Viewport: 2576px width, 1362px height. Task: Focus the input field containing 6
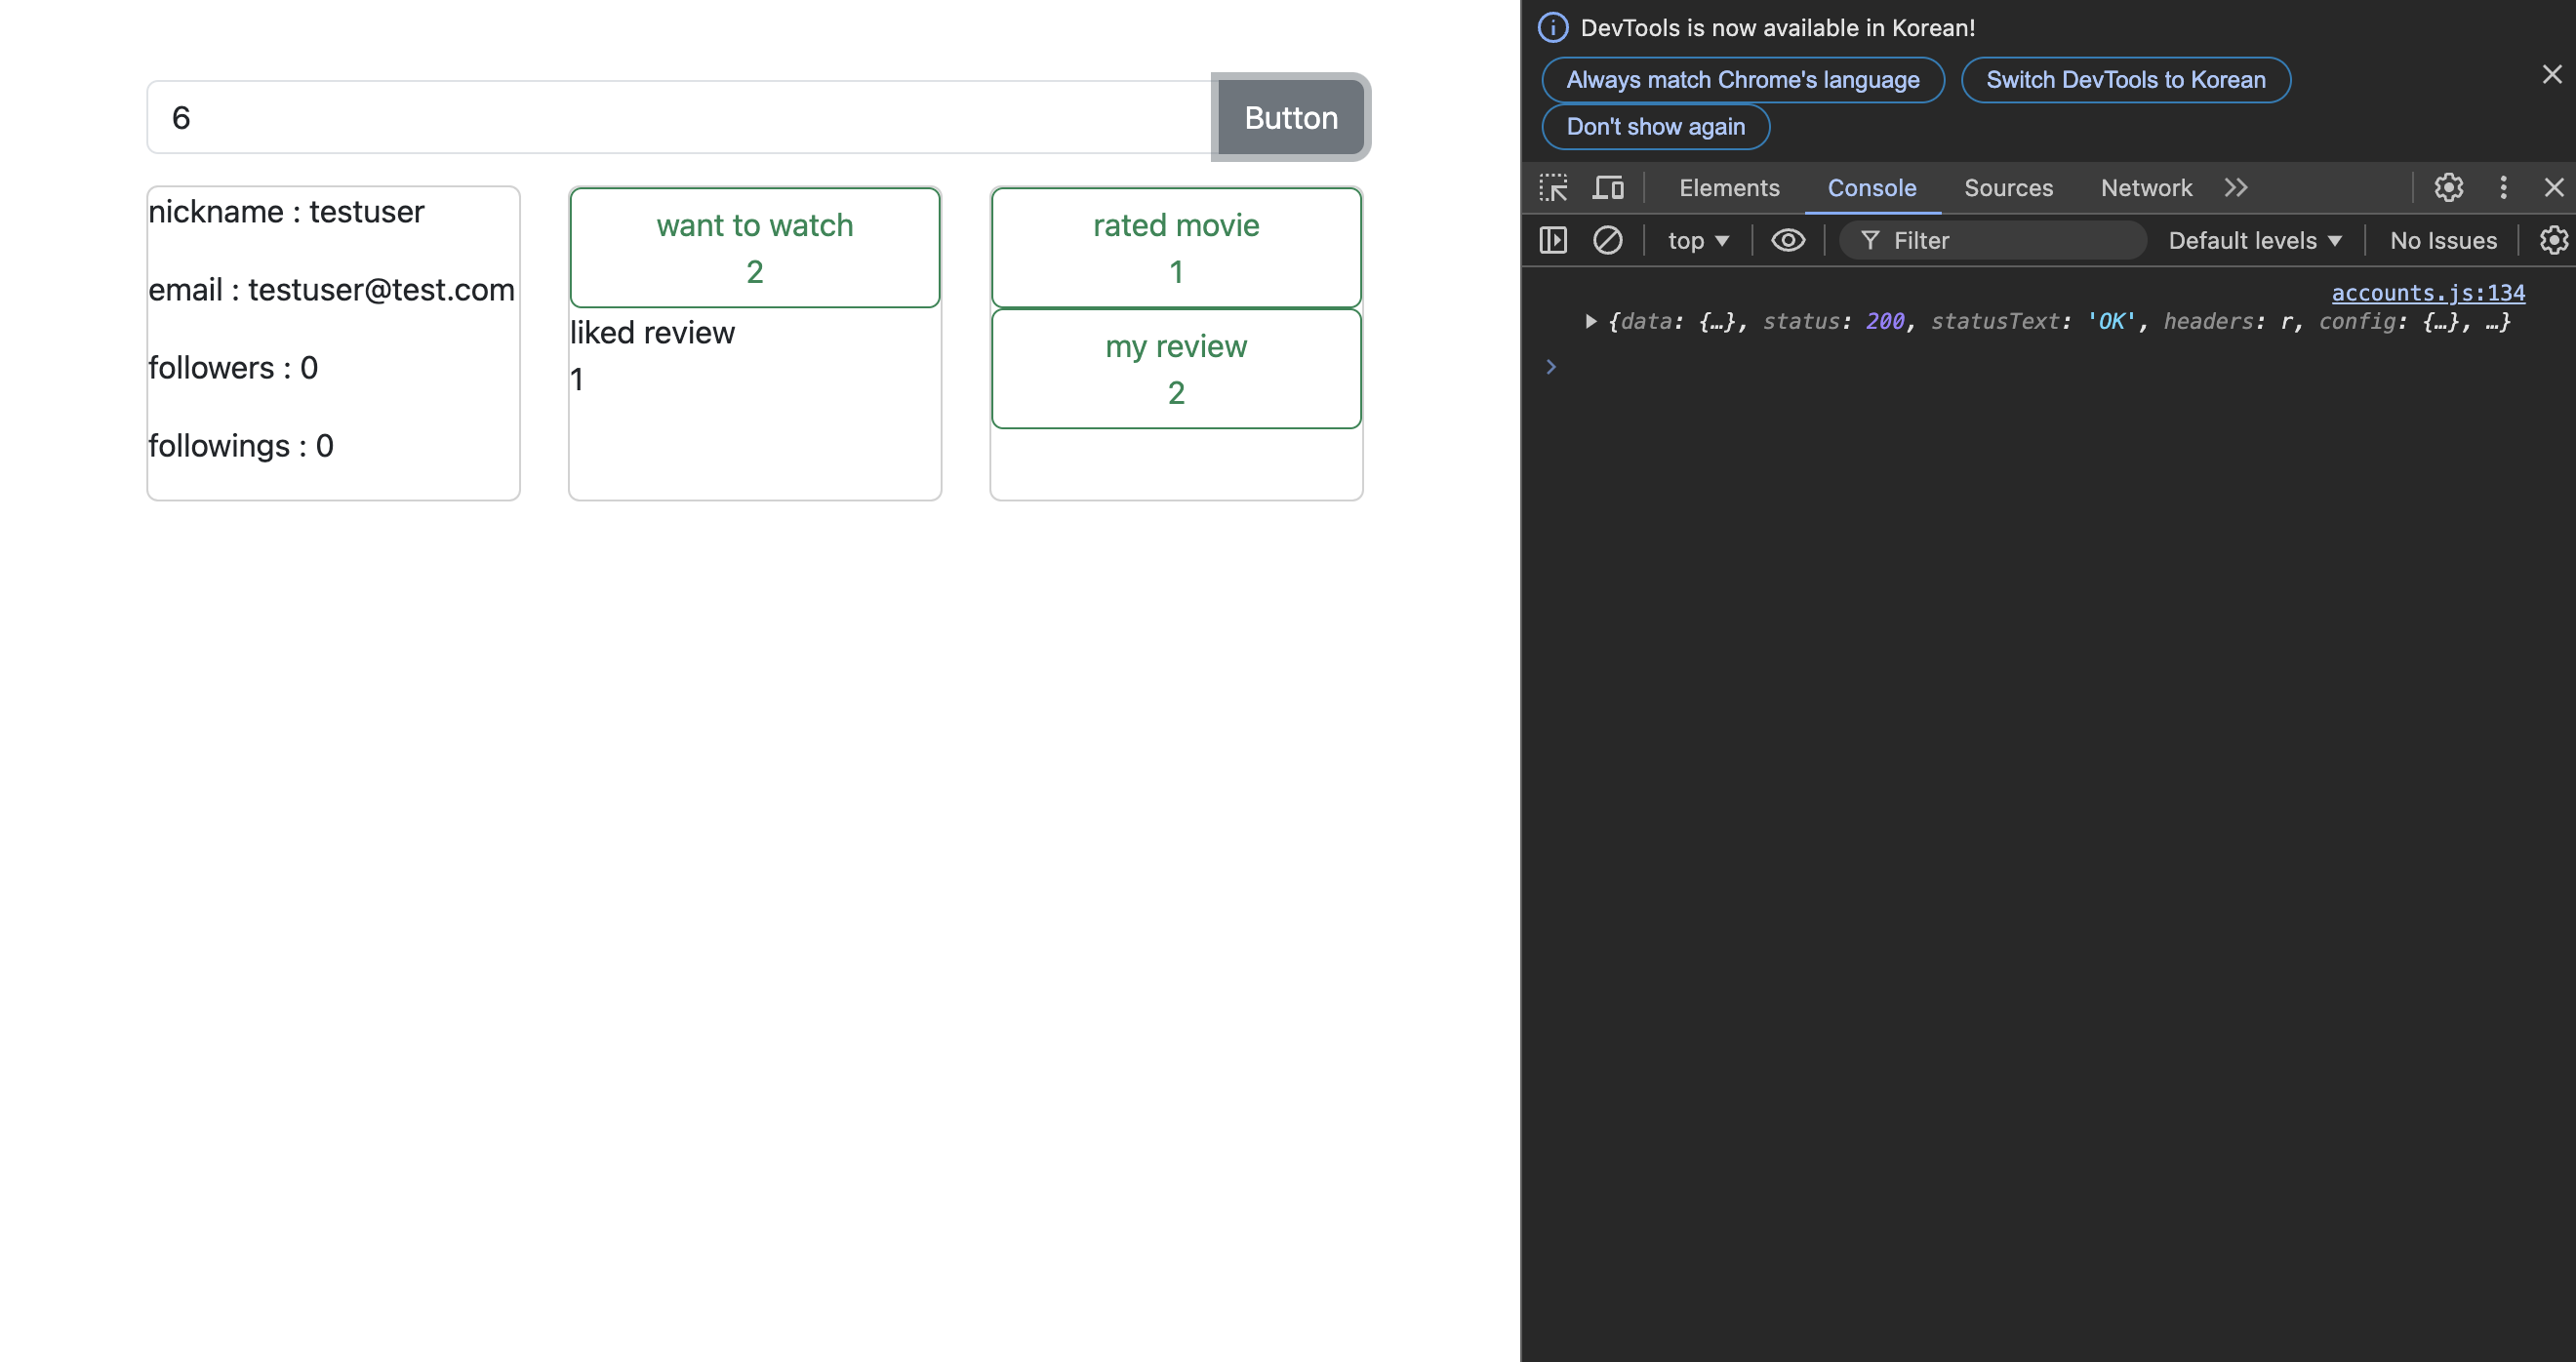coord(681,118)
